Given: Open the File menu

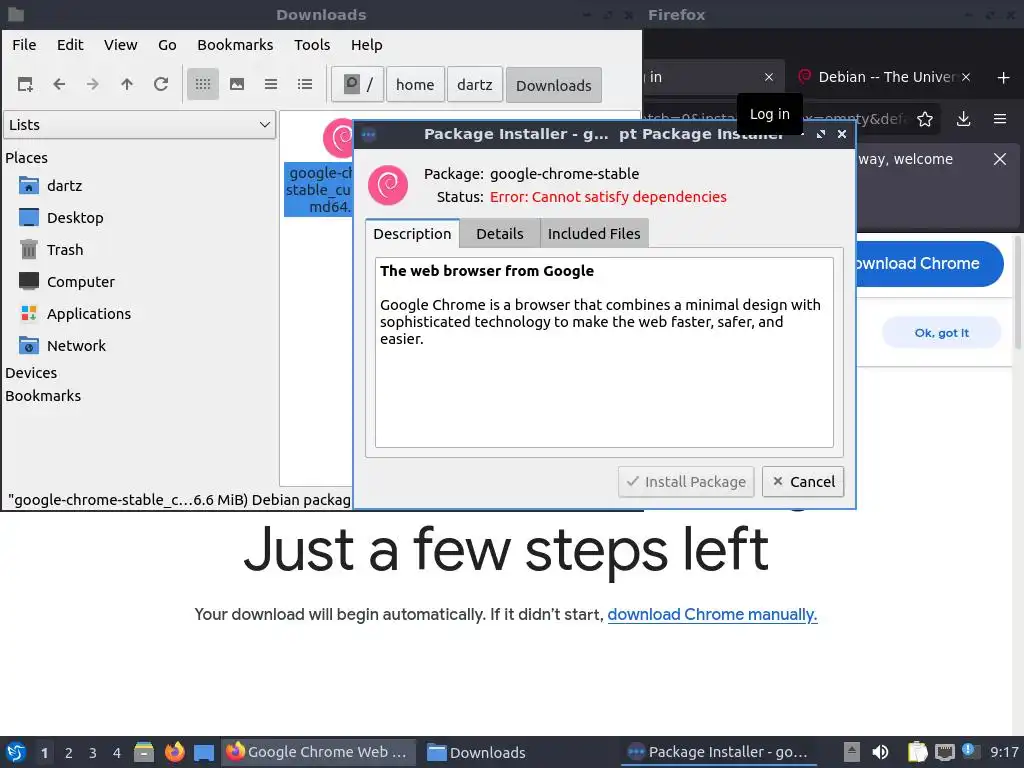Looking at the screenshot, I should click(24, 45).
